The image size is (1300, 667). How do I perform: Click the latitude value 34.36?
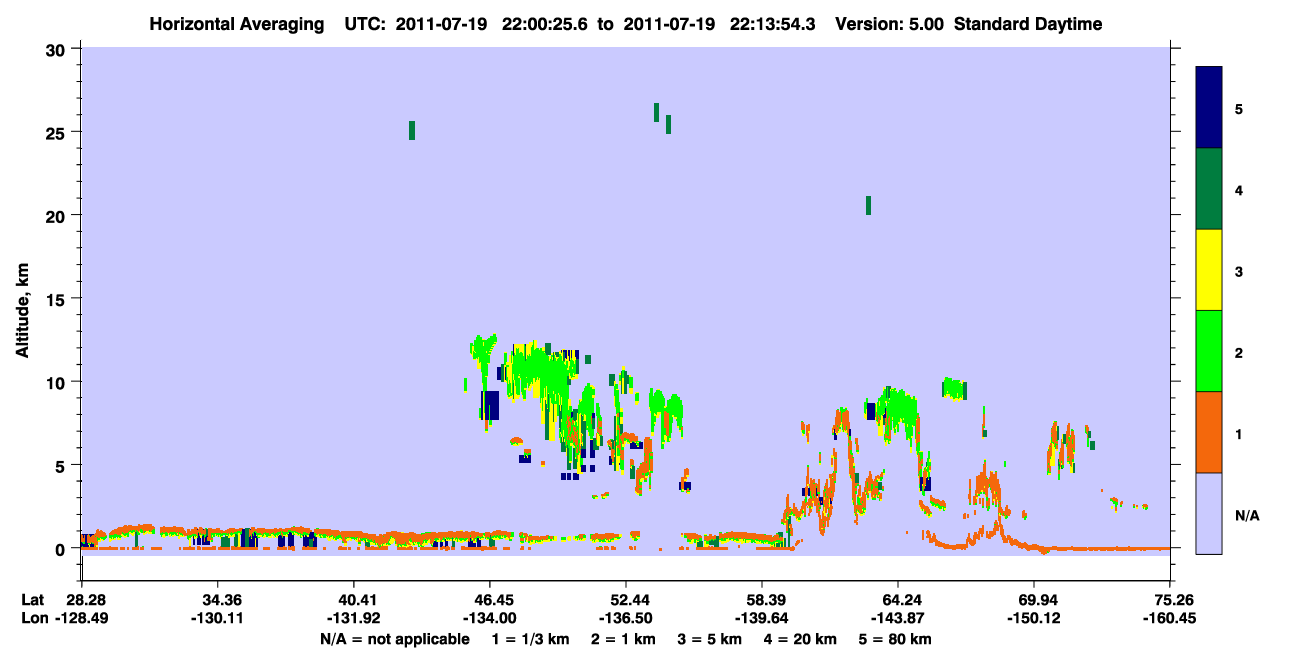pyautogui.click(x=218, y=600)
